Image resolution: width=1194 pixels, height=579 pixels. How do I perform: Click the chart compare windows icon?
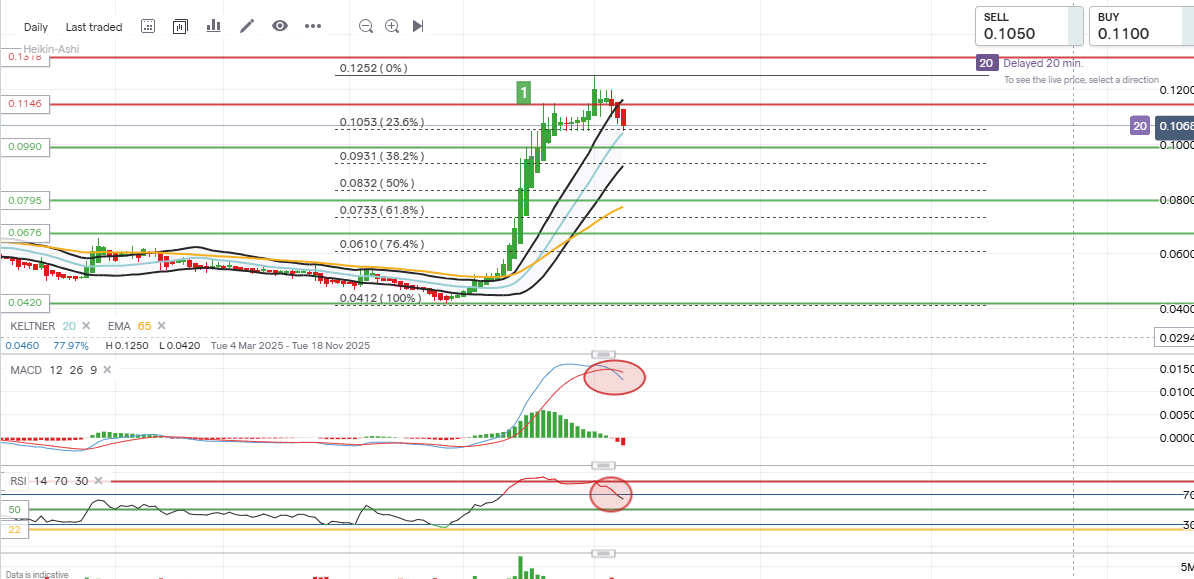(x=180, y=26)
